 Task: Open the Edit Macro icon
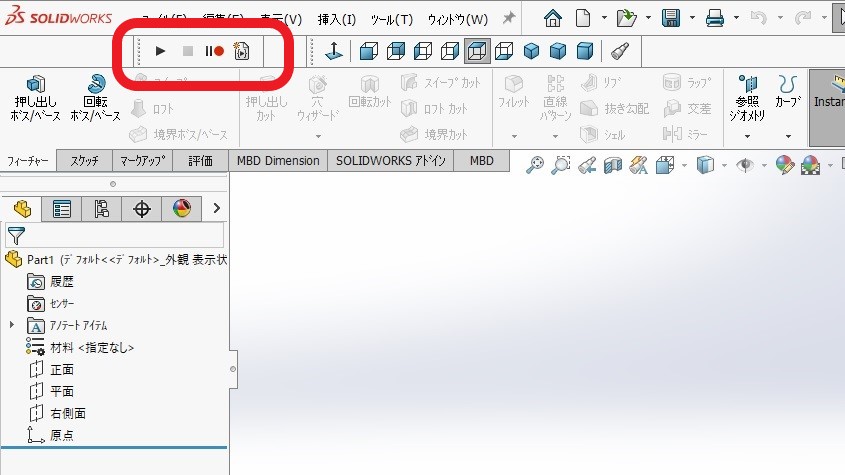click(x=241, y=50)
